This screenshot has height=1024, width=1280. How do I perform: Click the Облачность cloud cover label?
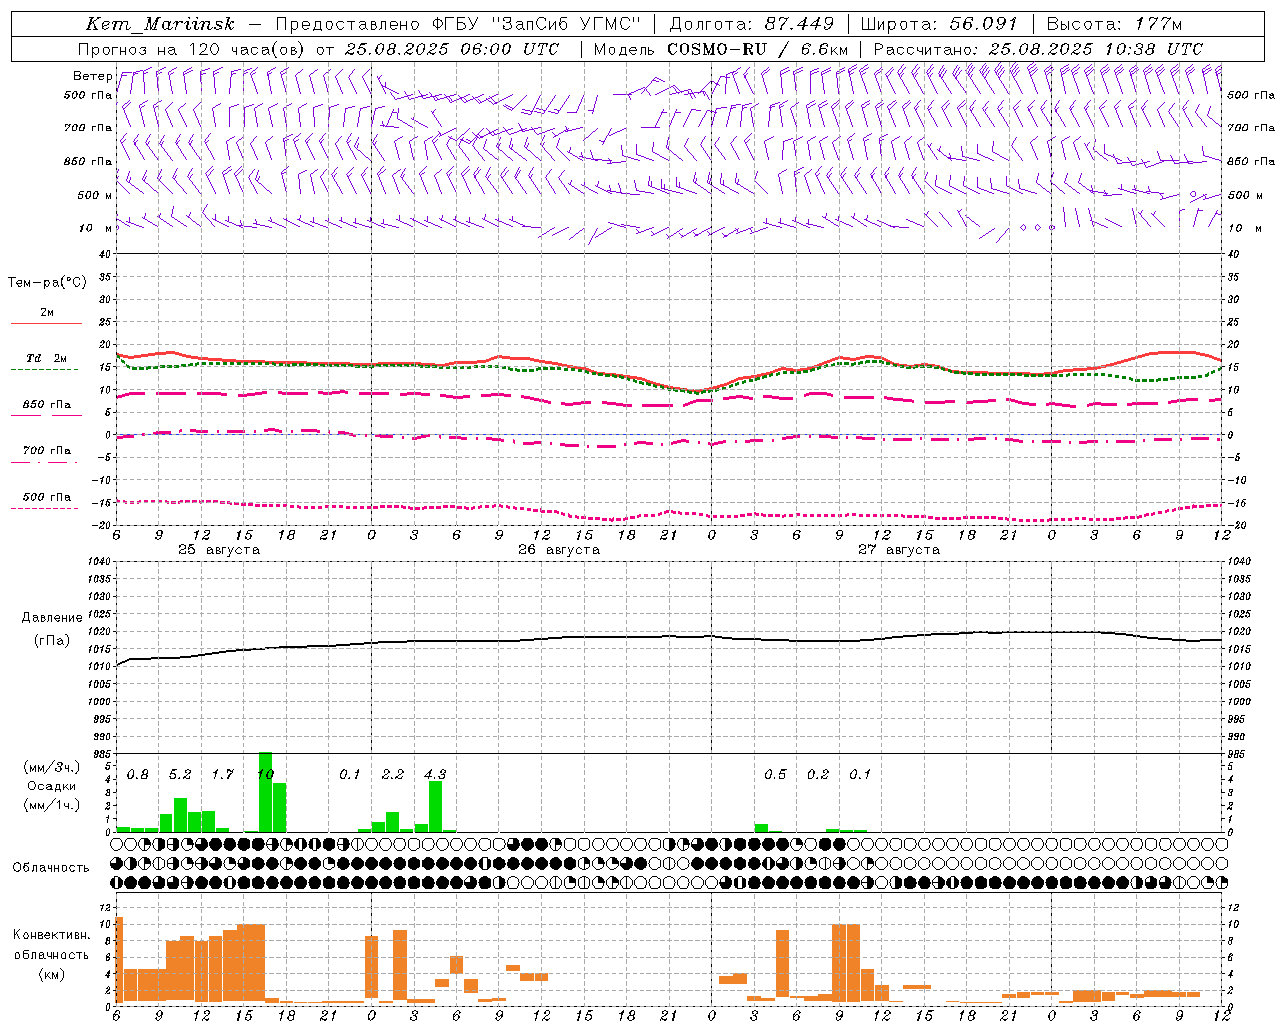52,868
